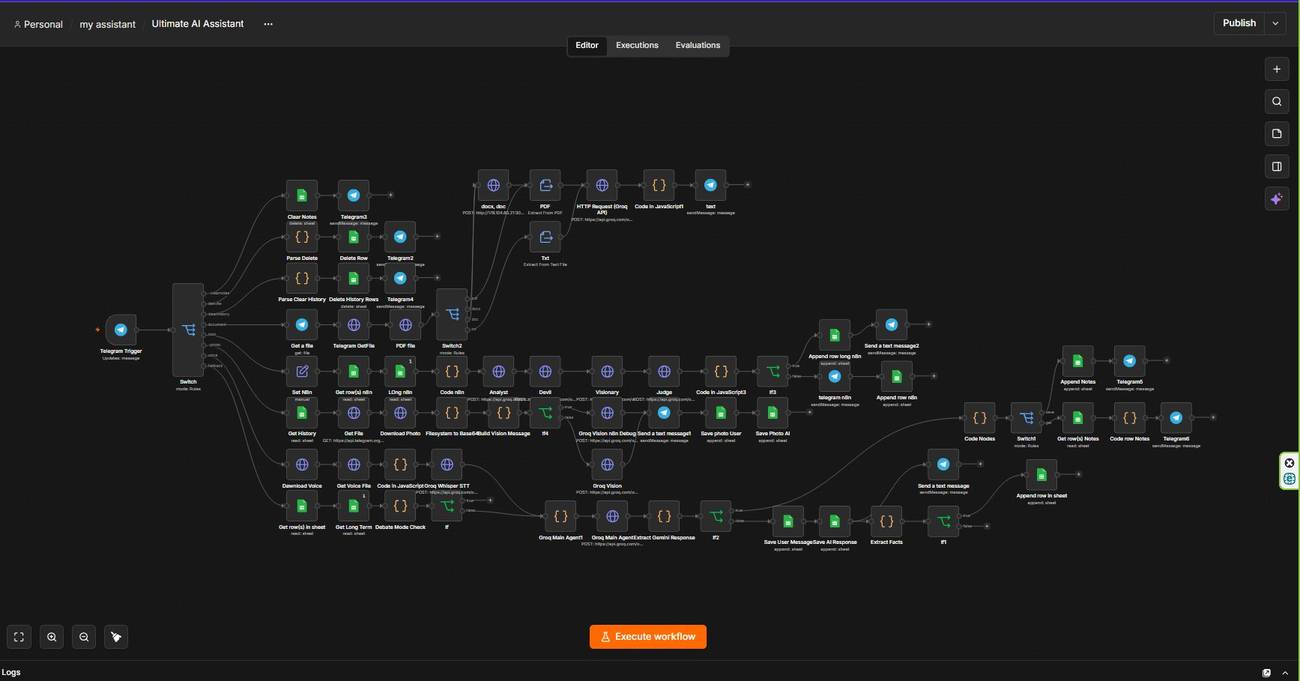The width and height of the screenshot is (1300, 681).
Task: Click the docx, doc HTTP node
Action: tap(493, 185)
